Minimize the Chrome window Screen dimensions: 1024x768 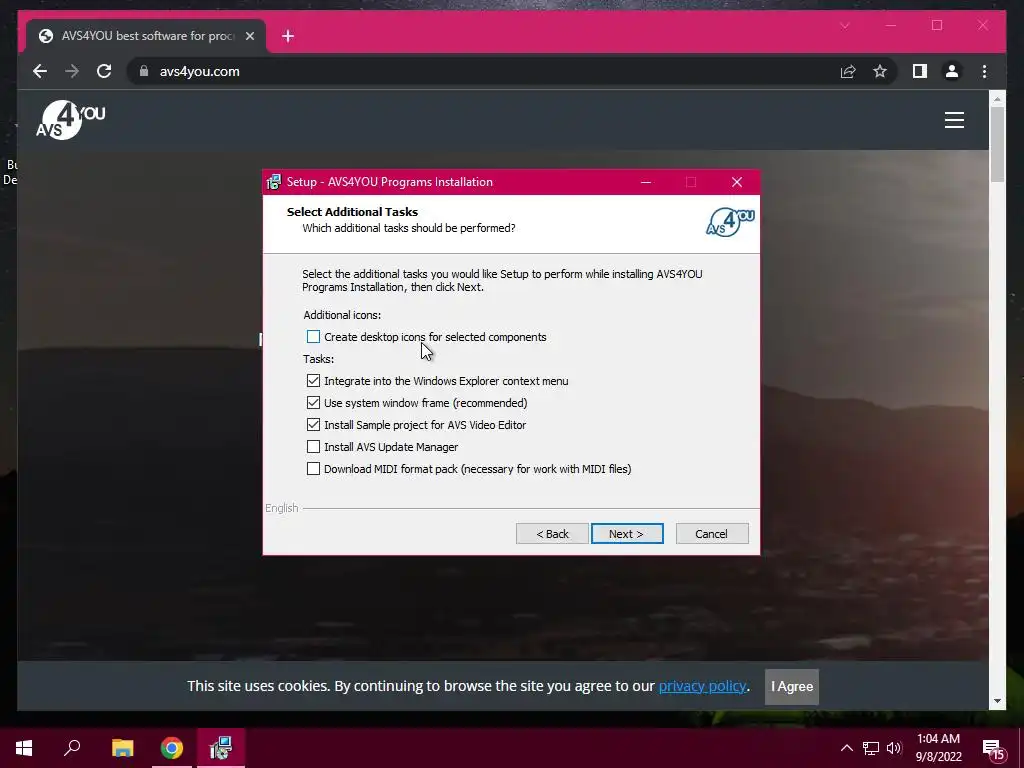(891, 25)
